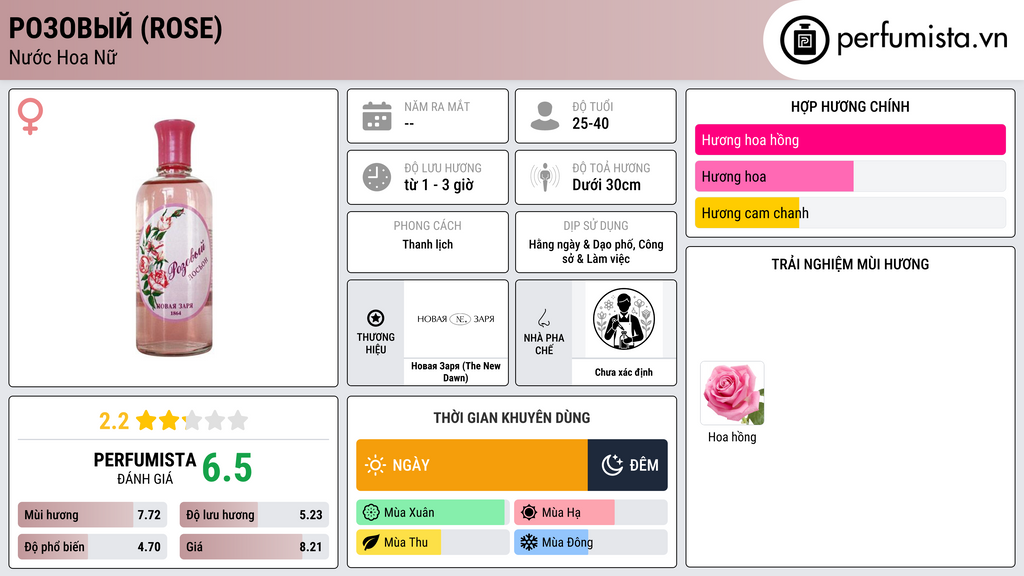1024x576 pixels.
Task: Click the moon icon in Đêm bar
Action: (612, 465)
